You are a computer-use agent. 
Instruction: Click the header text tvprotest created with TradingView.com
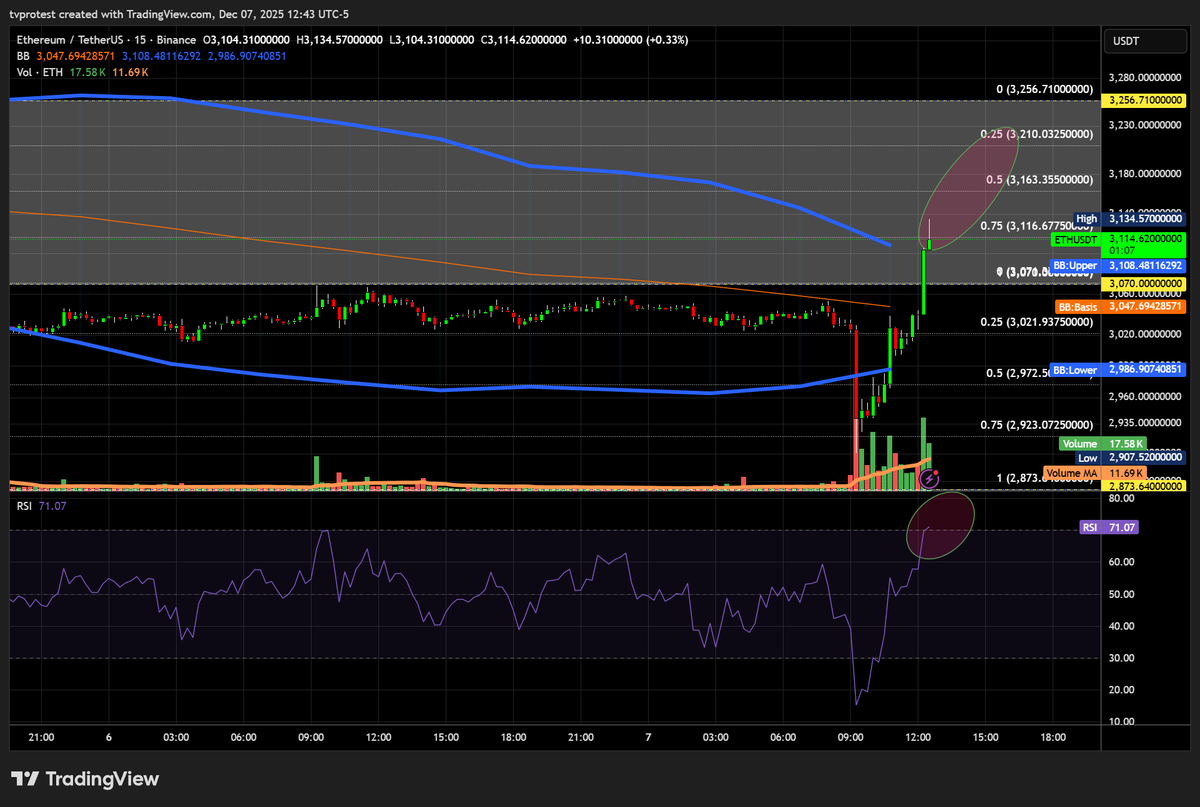click(x=113, y=13)
